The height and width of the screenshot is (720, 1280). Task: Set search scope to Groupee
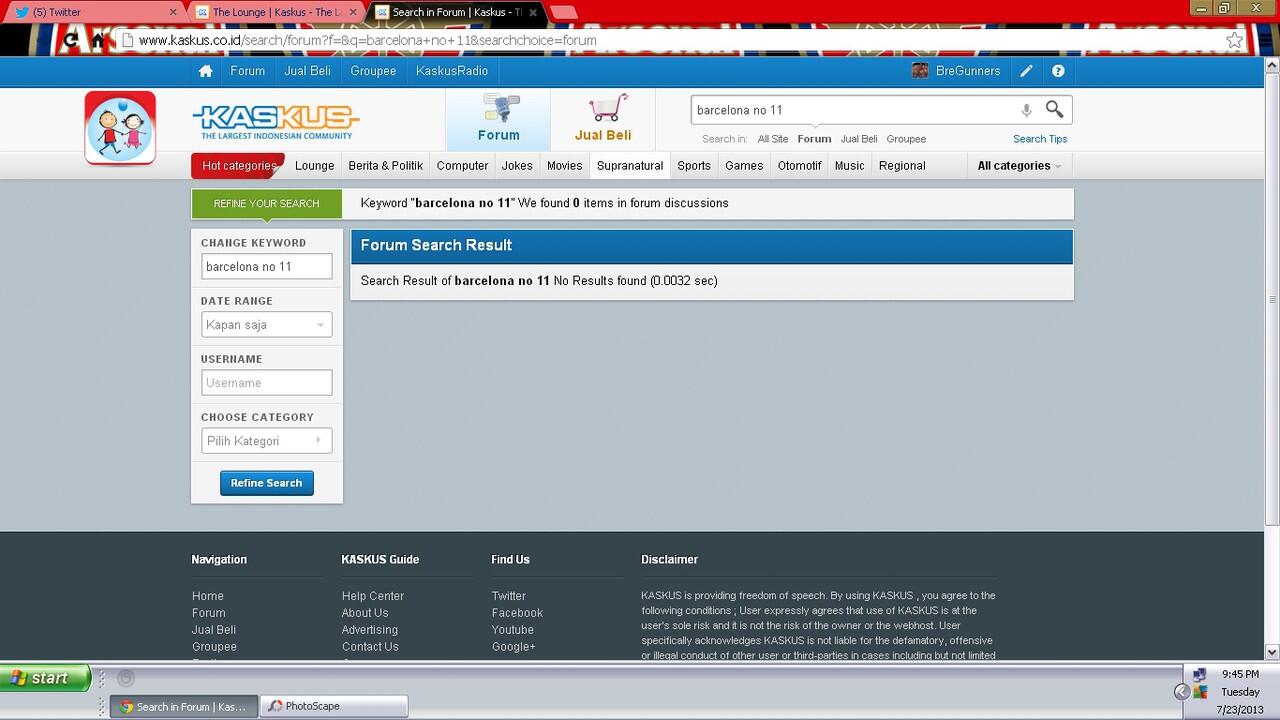click(x=906, y=139)
